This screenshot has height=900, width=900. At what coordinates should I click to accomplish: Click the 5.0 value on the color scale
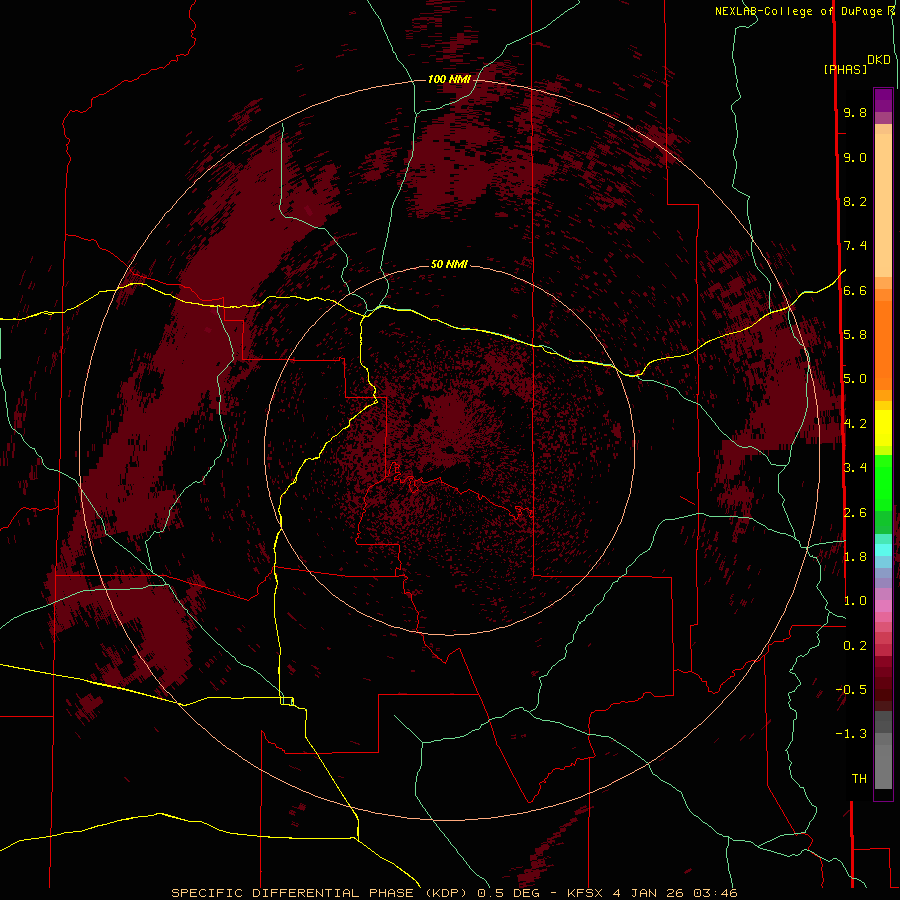(x=855, y=379)
